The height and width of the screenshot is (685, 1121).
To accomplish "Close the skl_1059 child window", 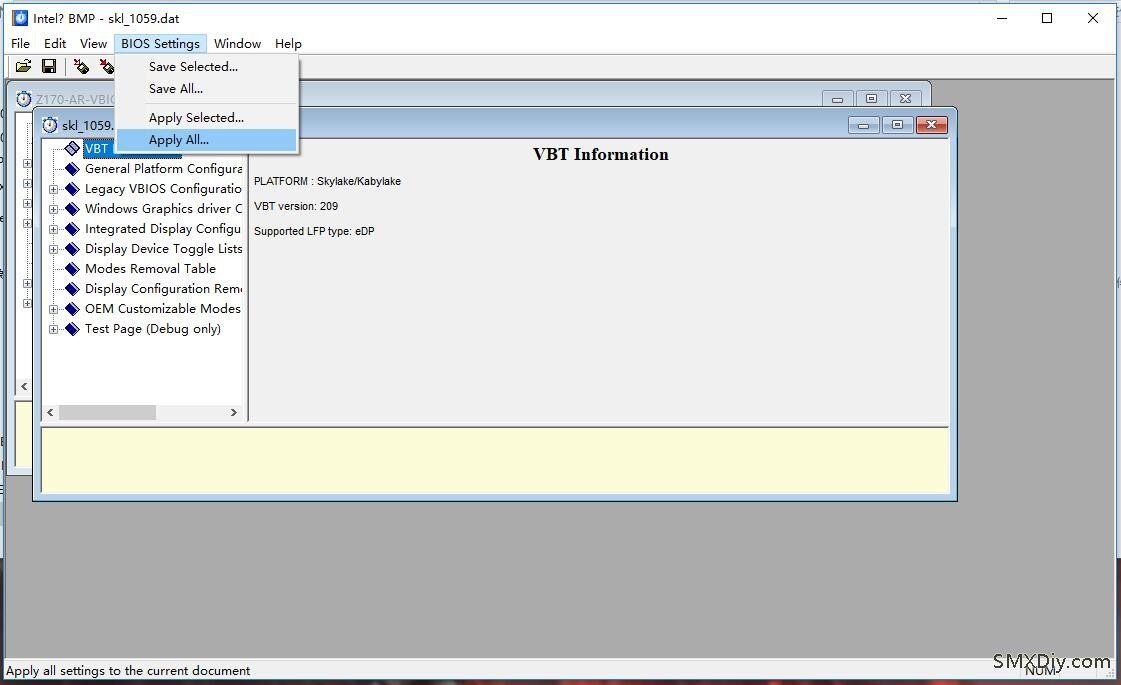I will (932, 125).
